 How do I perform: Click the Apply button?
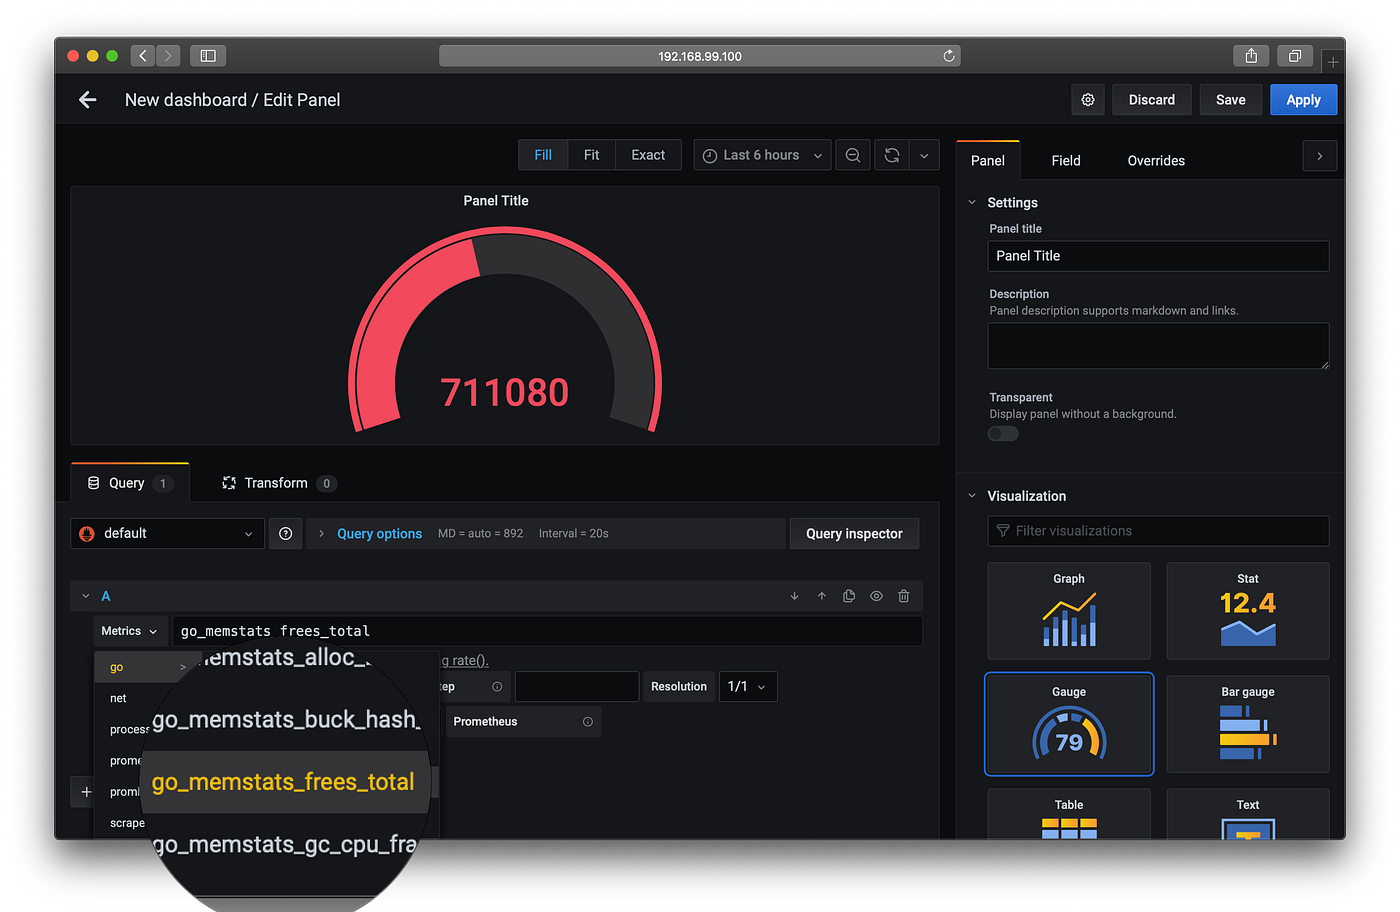[1303, 99]
